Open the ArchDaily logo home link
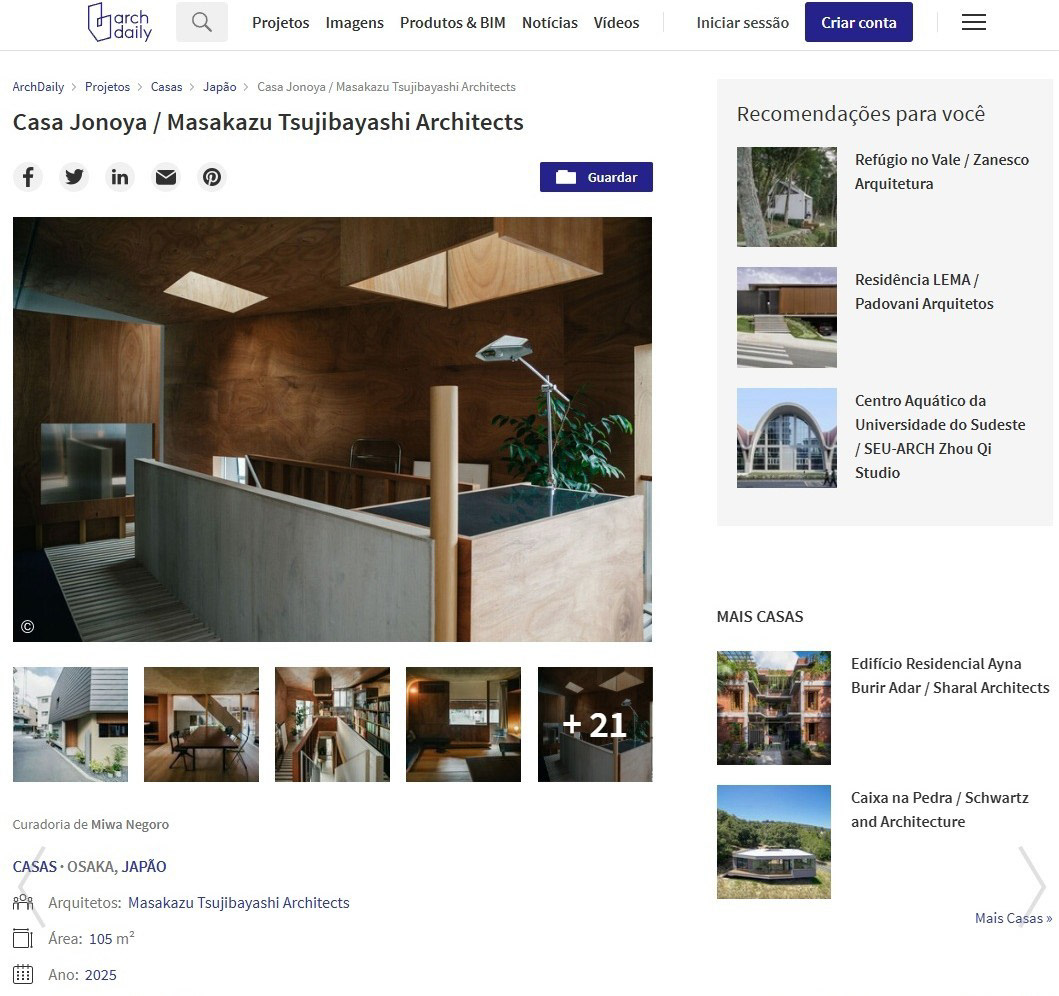Viewport: 1059px width, 996px height. tap(120, 22)
